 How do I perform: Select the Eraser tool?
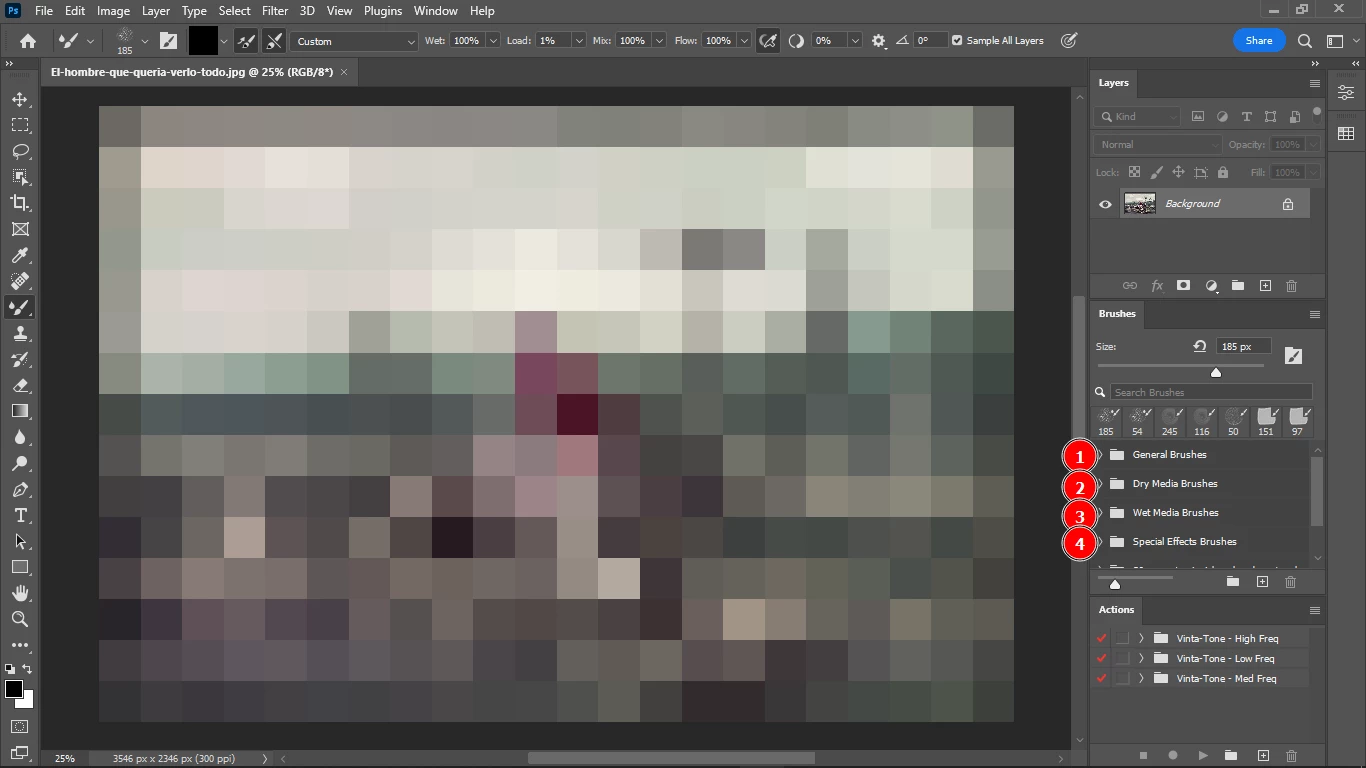tap(20, 386)
